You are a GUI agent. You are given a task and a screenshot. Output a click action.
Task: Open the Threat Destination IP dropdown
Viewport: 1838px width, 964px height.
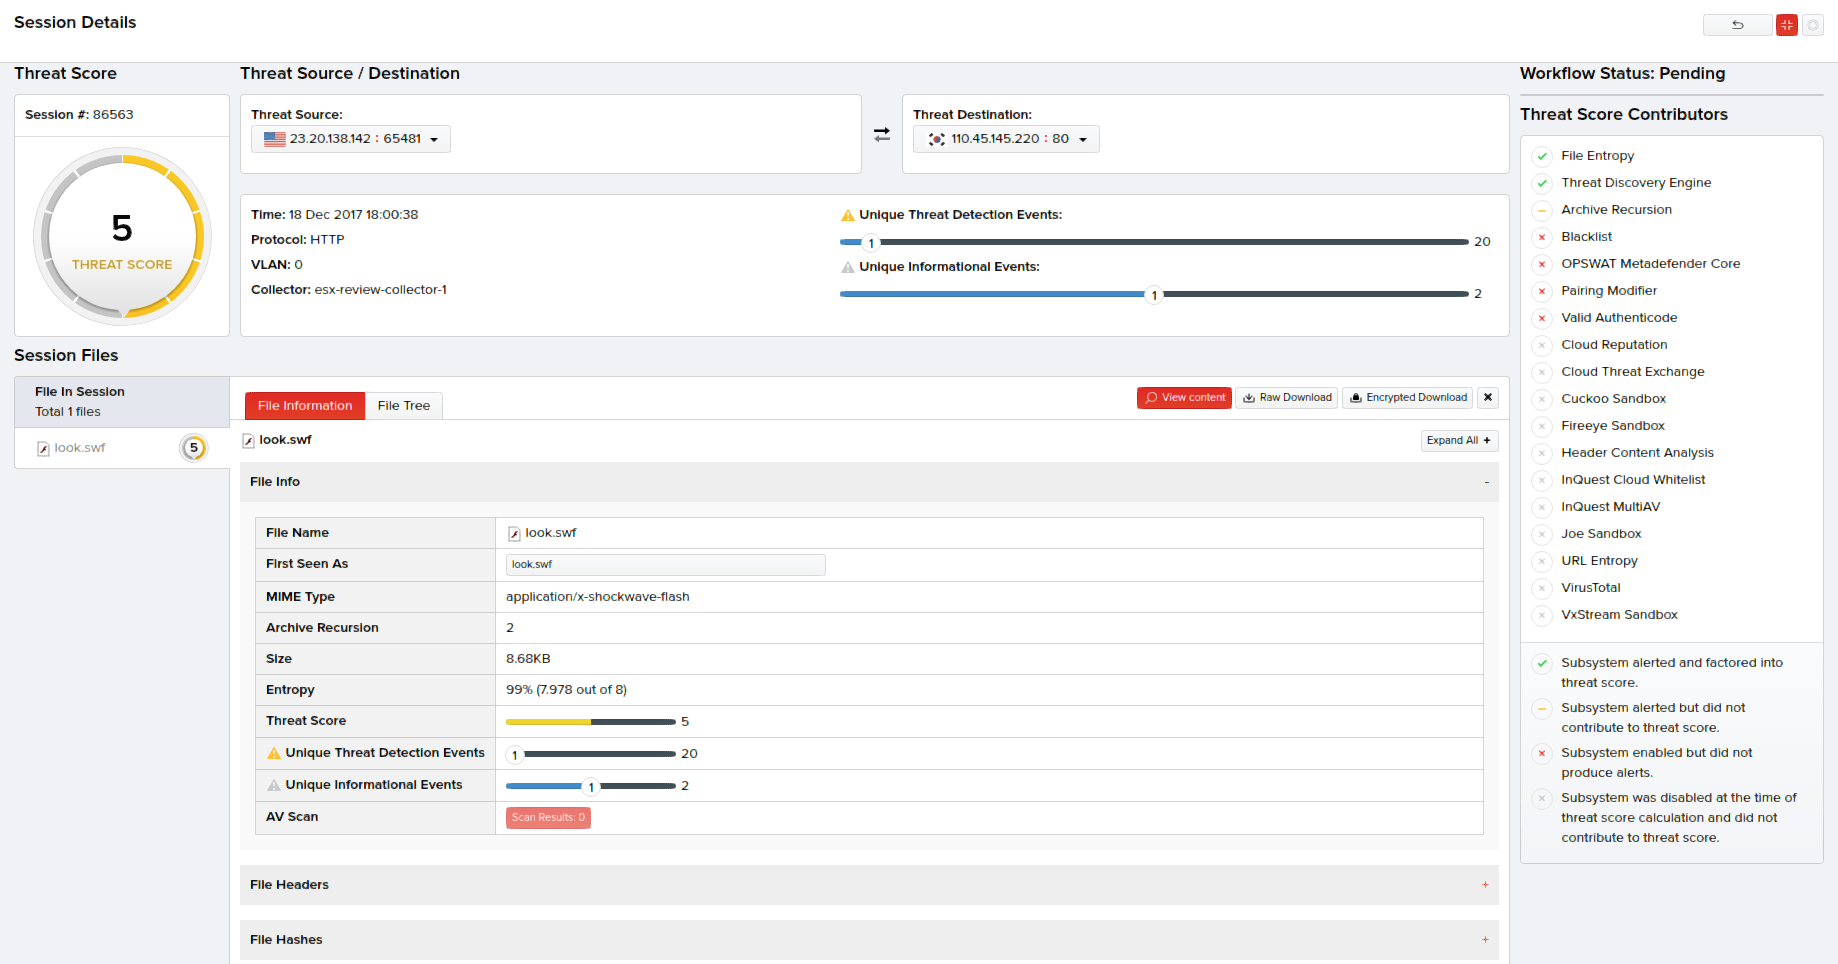pyautogui.click(x=1006, y=139)
